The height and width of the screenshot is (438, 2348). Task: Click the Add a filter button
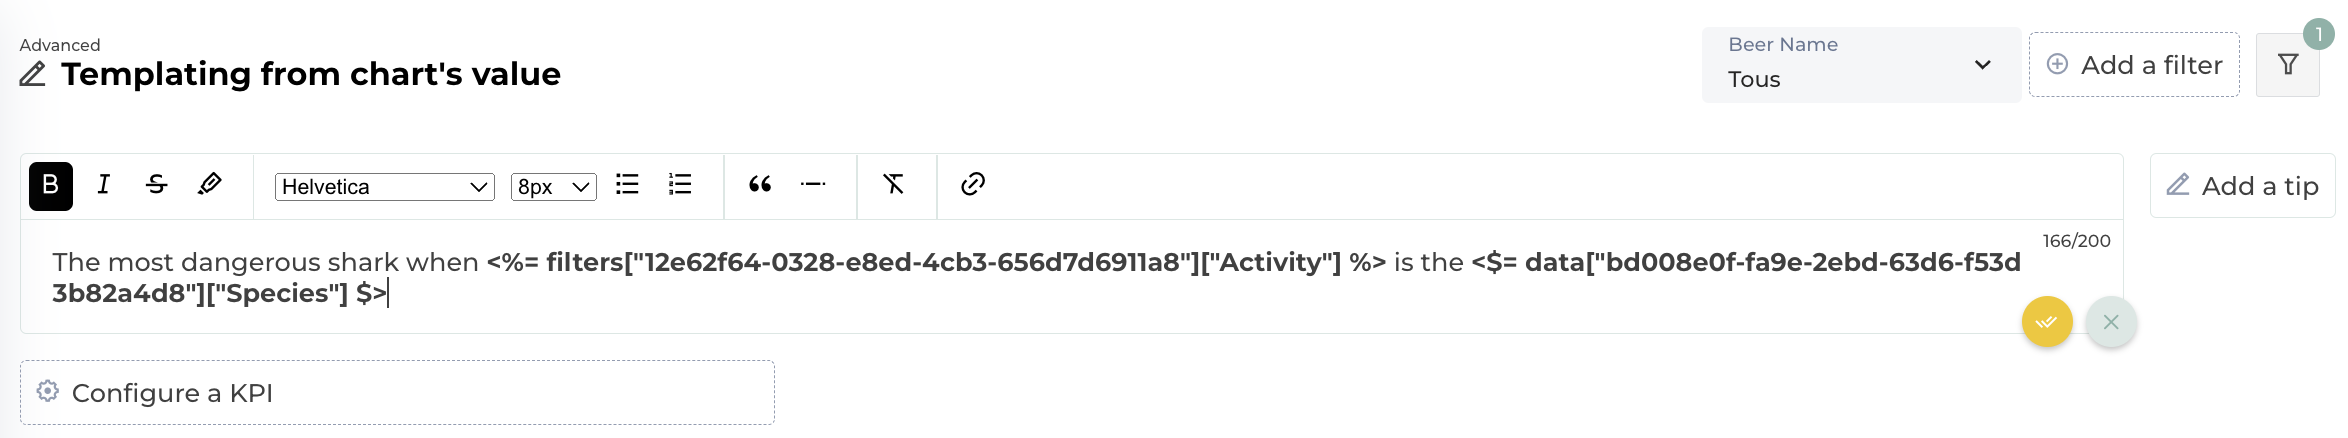2134,65
